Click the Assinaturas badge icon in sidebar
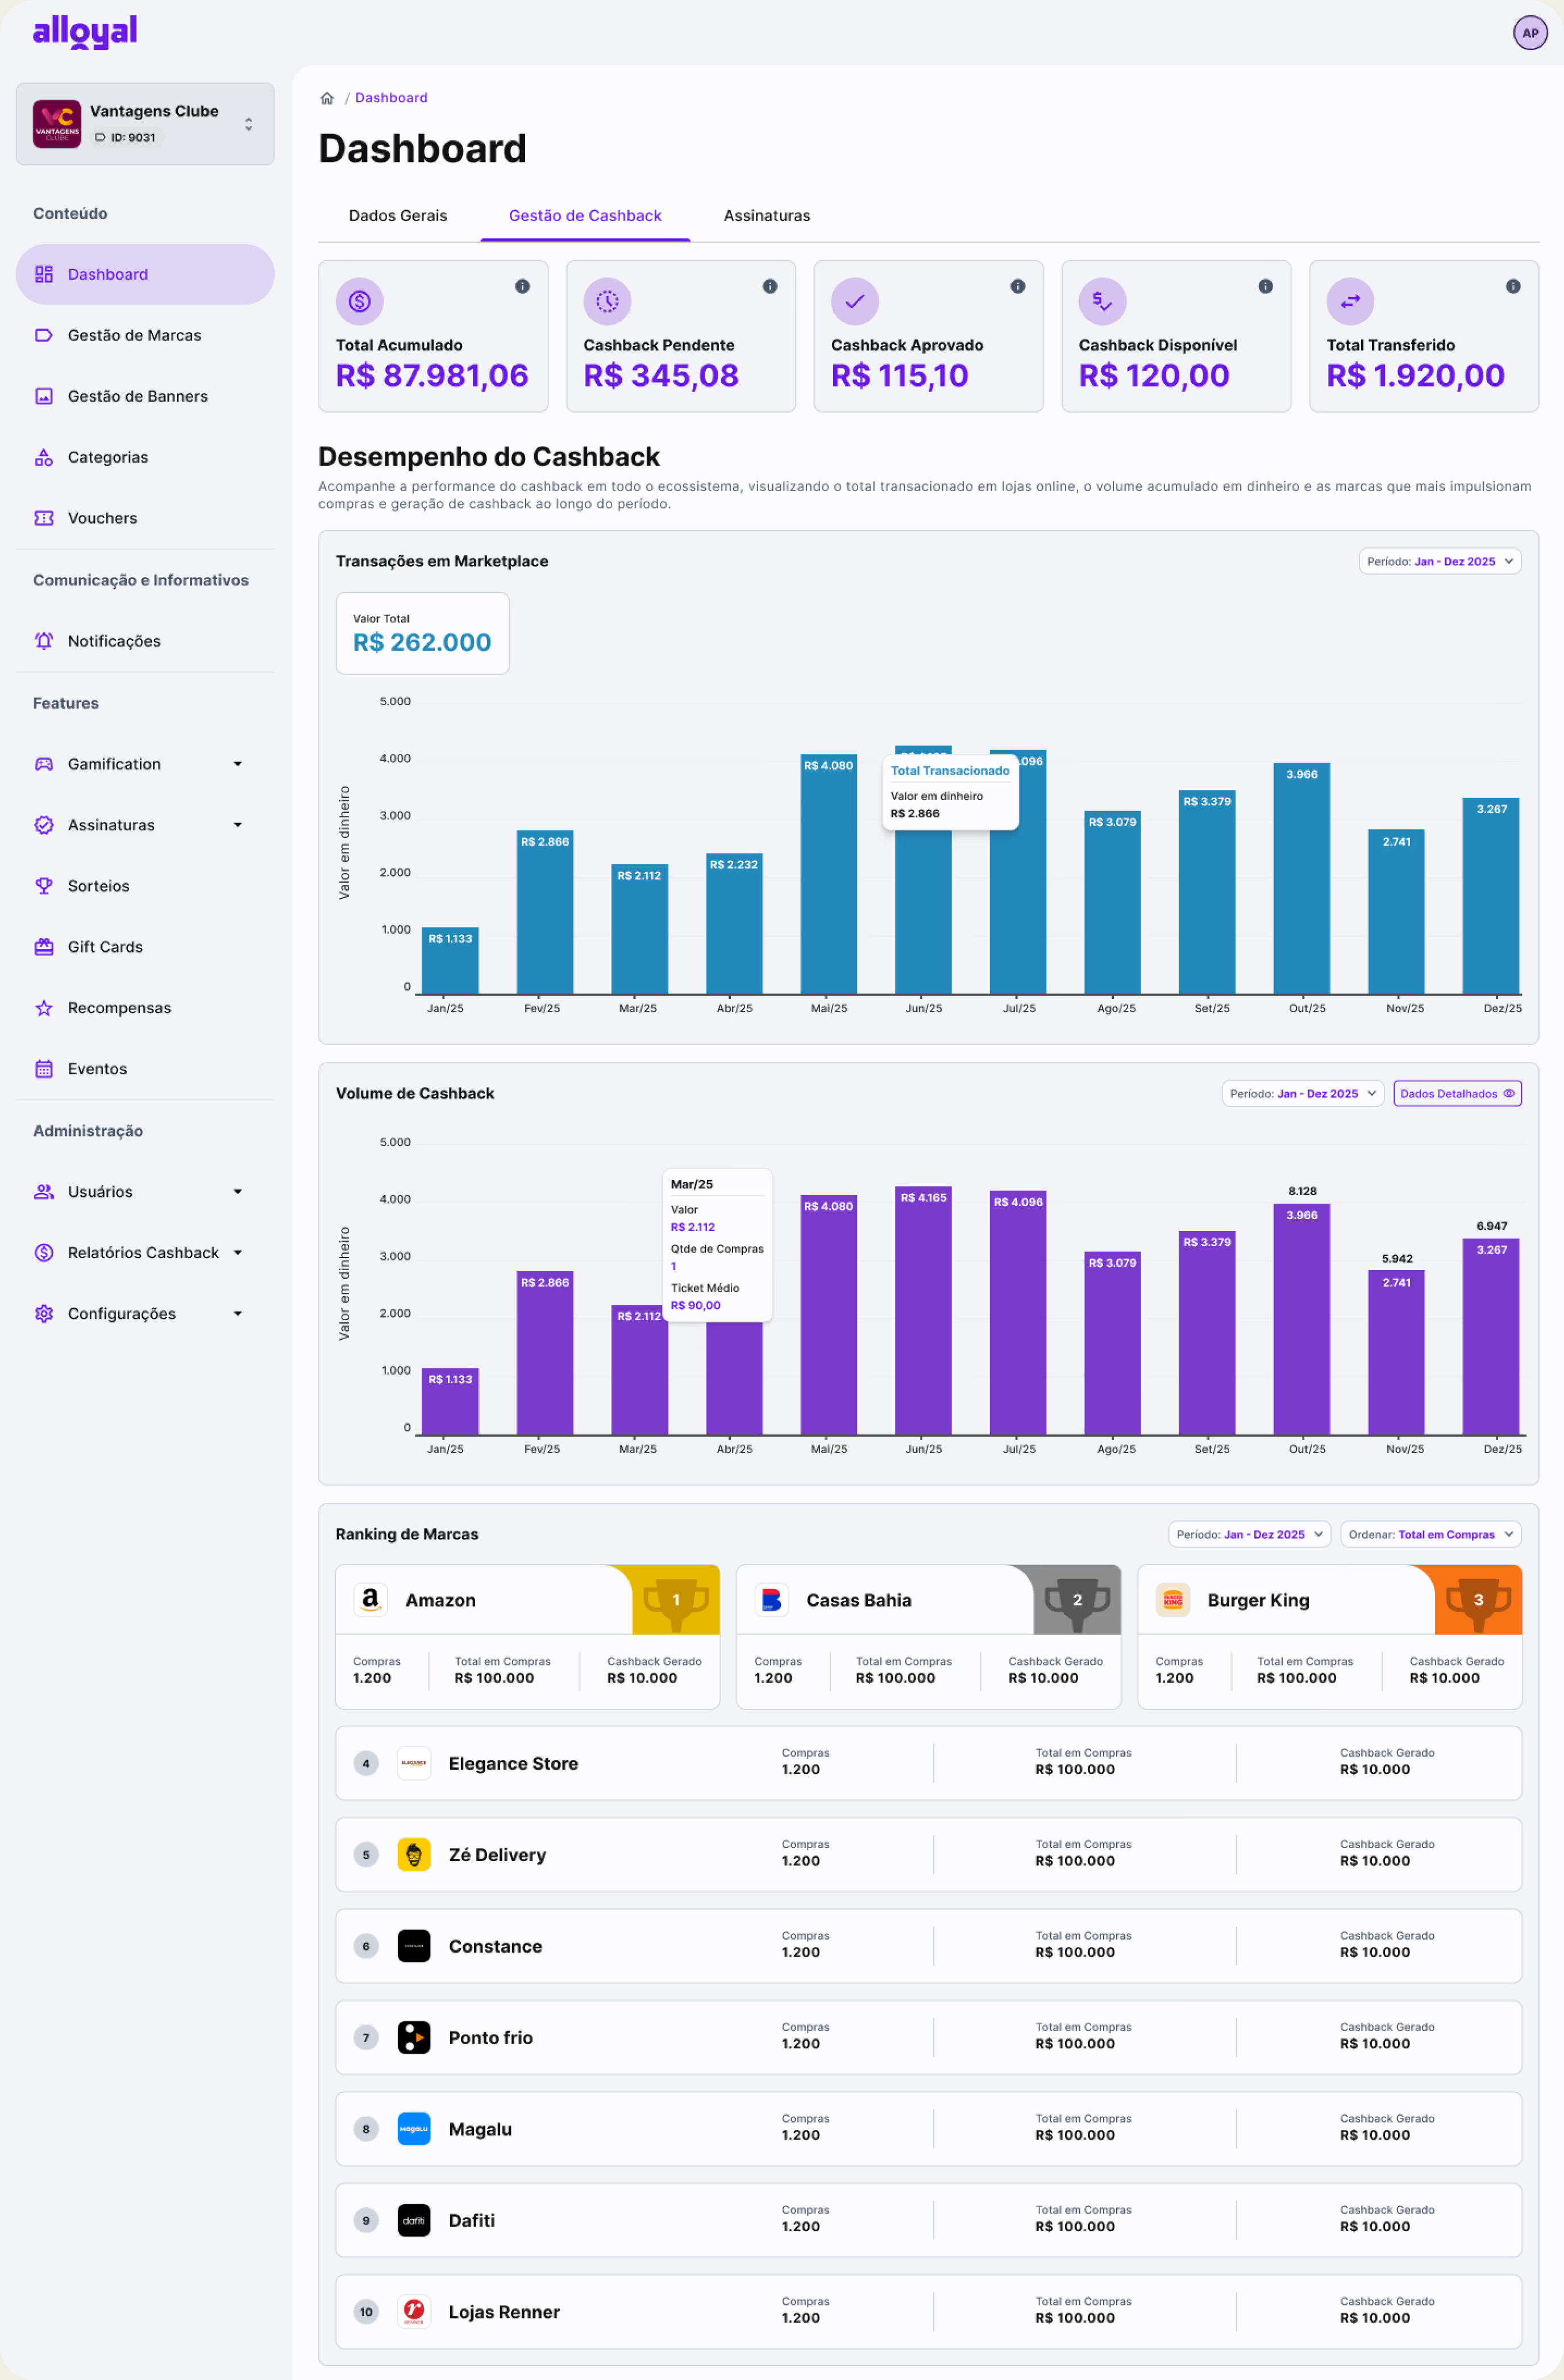 click(x=44, y=825)
